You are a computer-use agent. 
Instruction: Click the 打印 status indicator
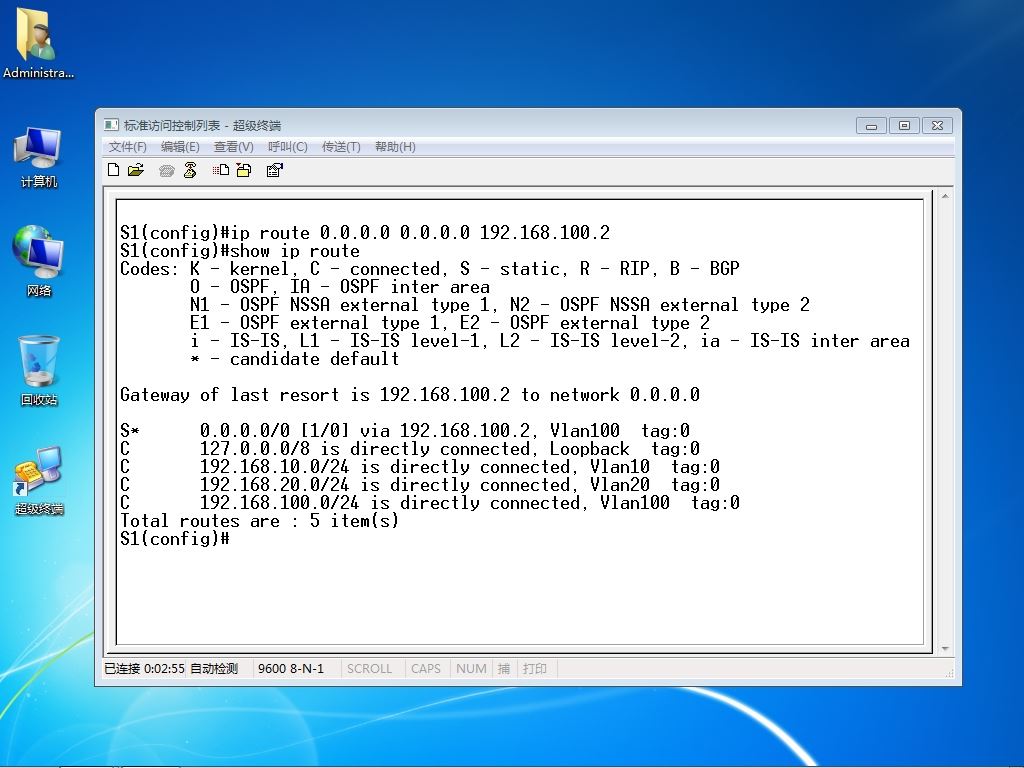coord(535,669)
